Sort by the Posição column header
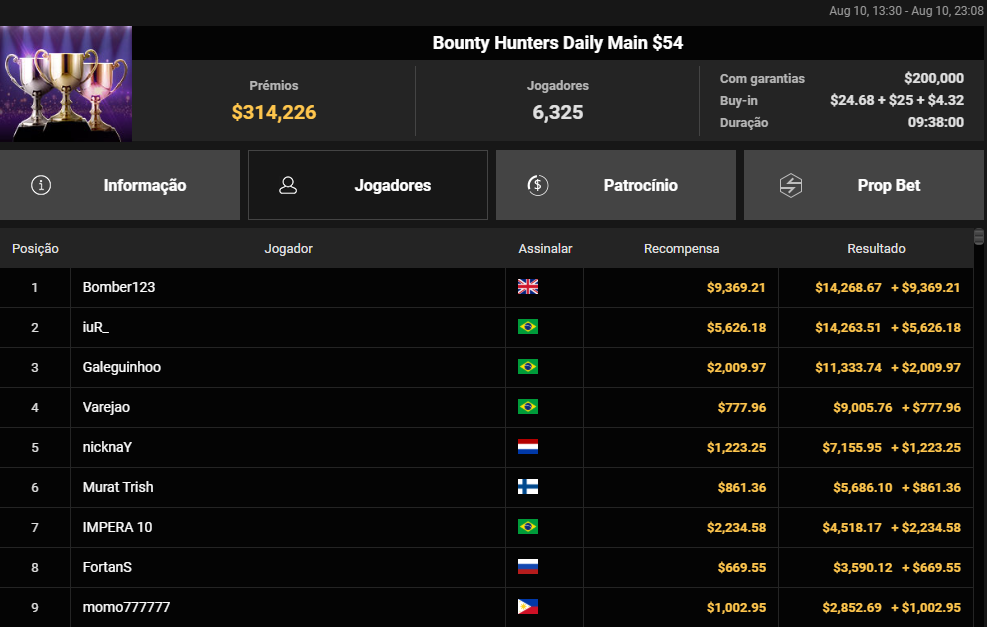Screen dimensions: 987x627 [x=35, y=249]
